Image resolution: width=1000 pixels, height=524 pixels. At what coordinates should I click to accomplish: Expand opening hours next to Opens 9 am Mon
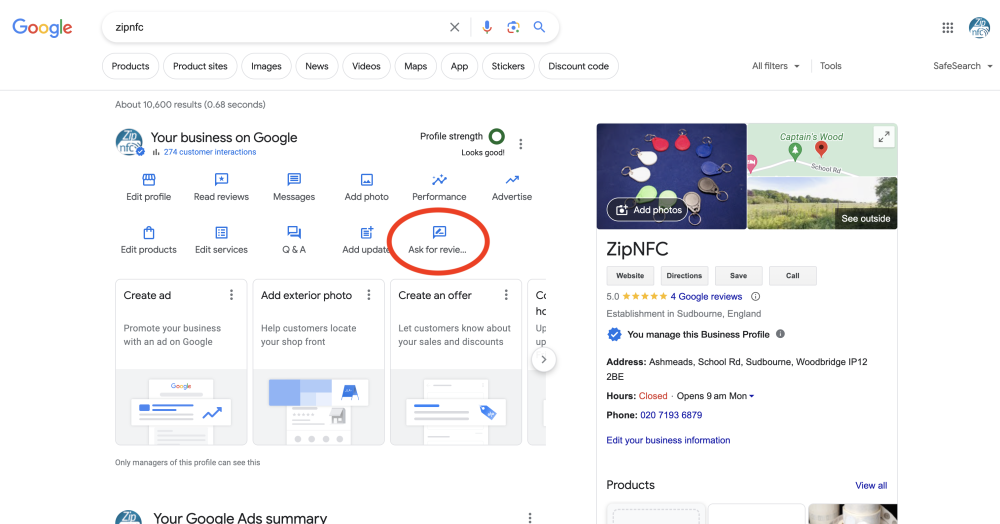pos(751,396)
